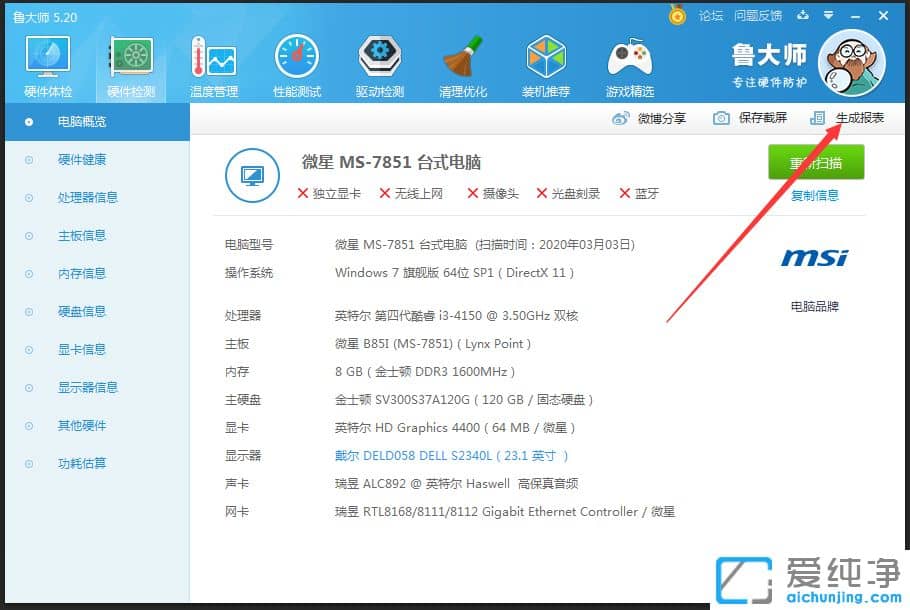Open 装机推荐 build recommendations
This screenshot has width=910, height=610.
point(546,64)
